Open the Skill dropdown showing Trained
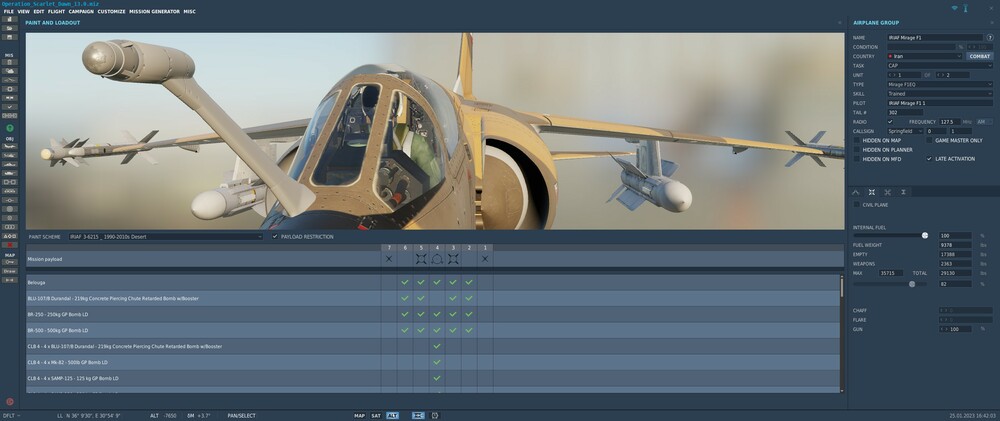 click(939, 94)
